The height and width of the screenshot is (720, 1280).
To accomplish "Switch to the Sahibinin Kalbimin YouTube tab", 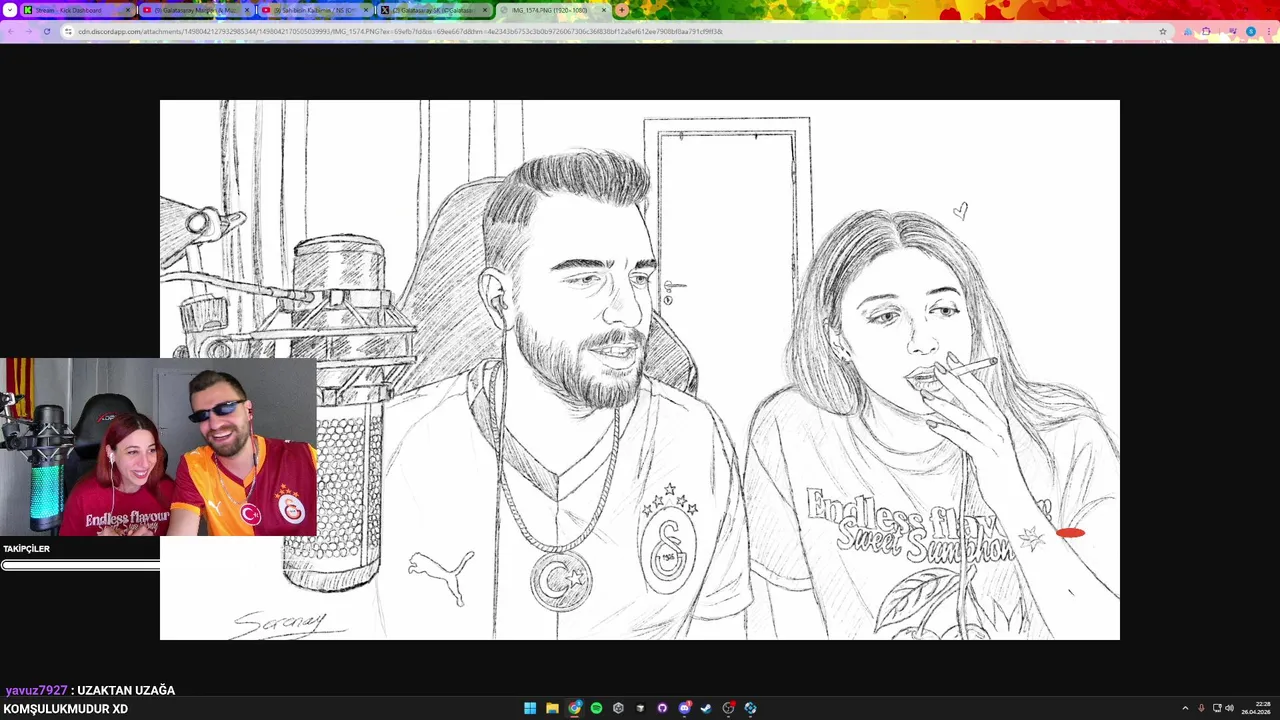I will click(314, 10).
